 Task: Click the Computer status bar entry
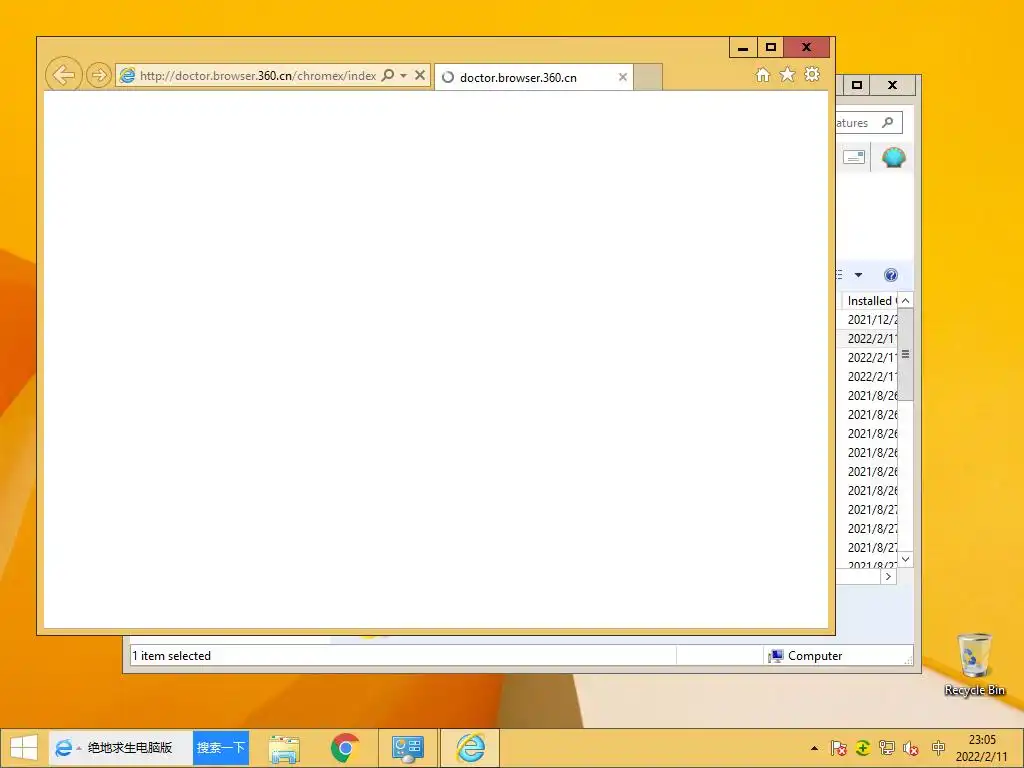[805, 656]
